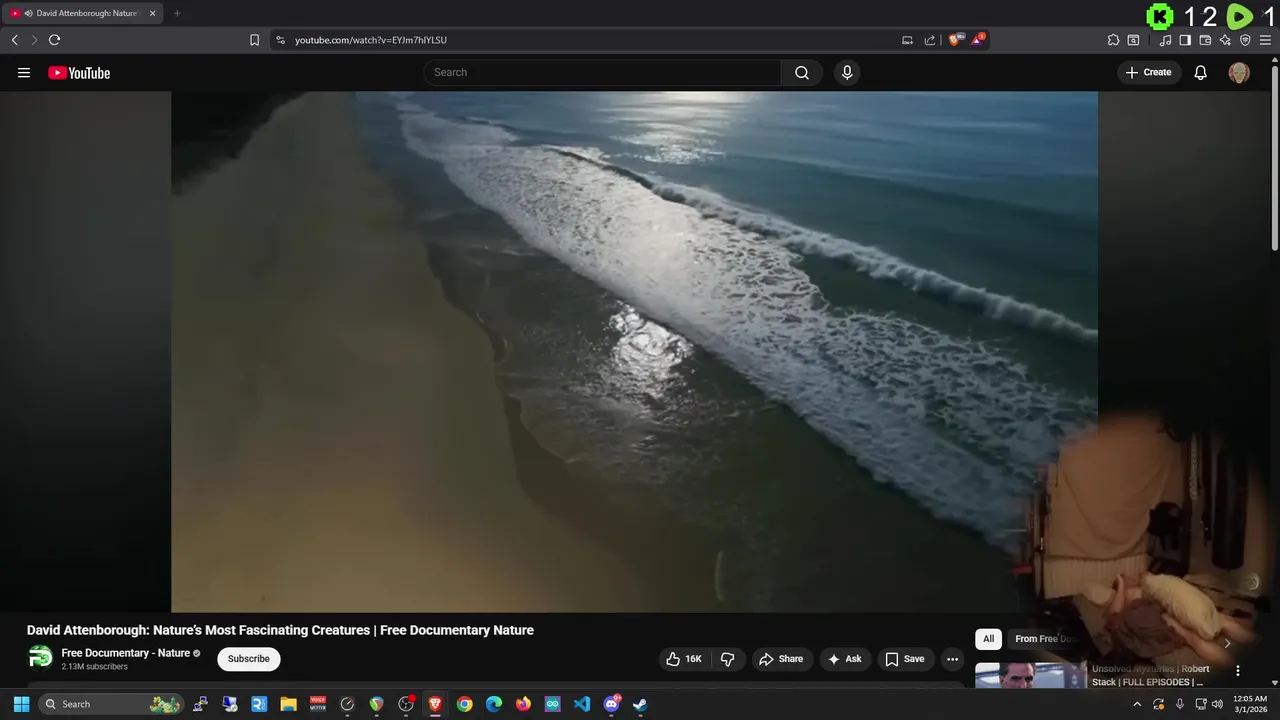Focus the YouTube search box

click(x=602, y=72)
